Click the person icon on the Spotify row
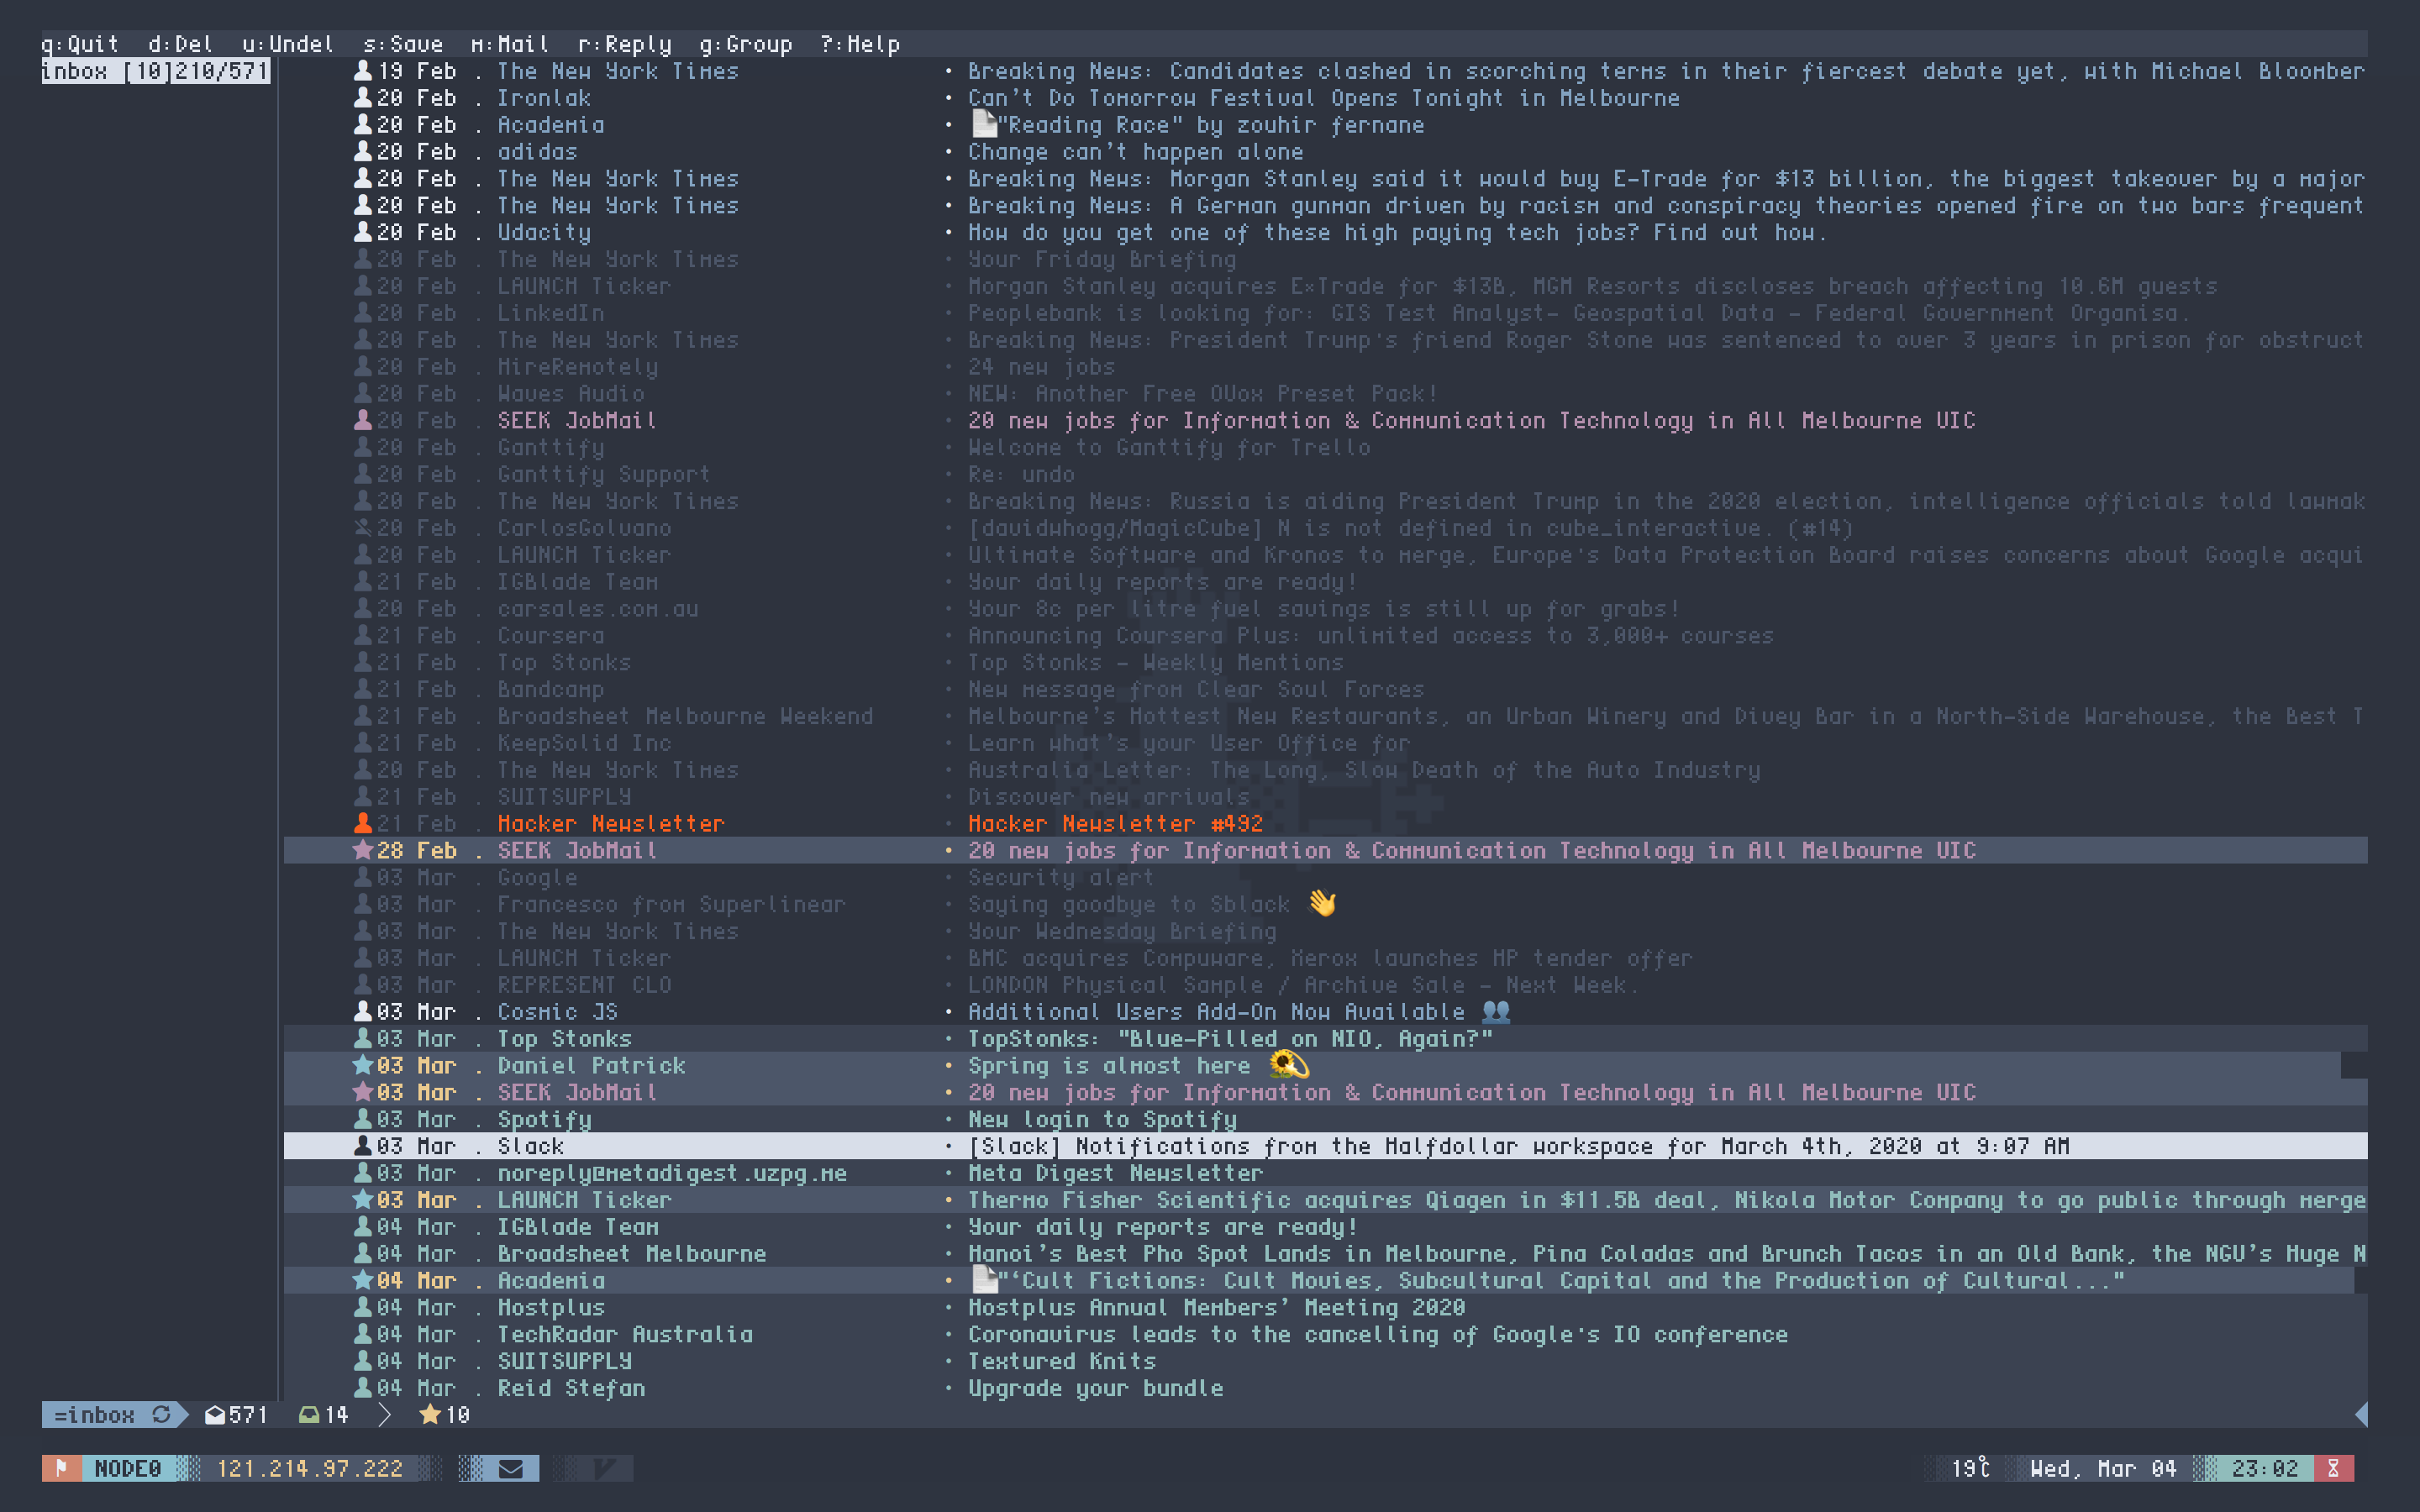 pyautogui.click(x=363, y=1119)
